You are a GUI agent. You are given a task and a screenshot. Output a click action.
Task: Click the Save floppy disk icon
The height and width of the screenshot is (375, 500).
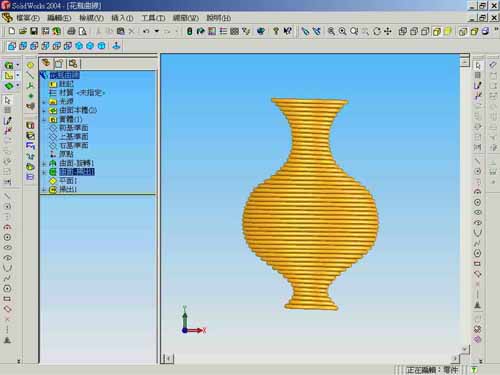[34, 31]
